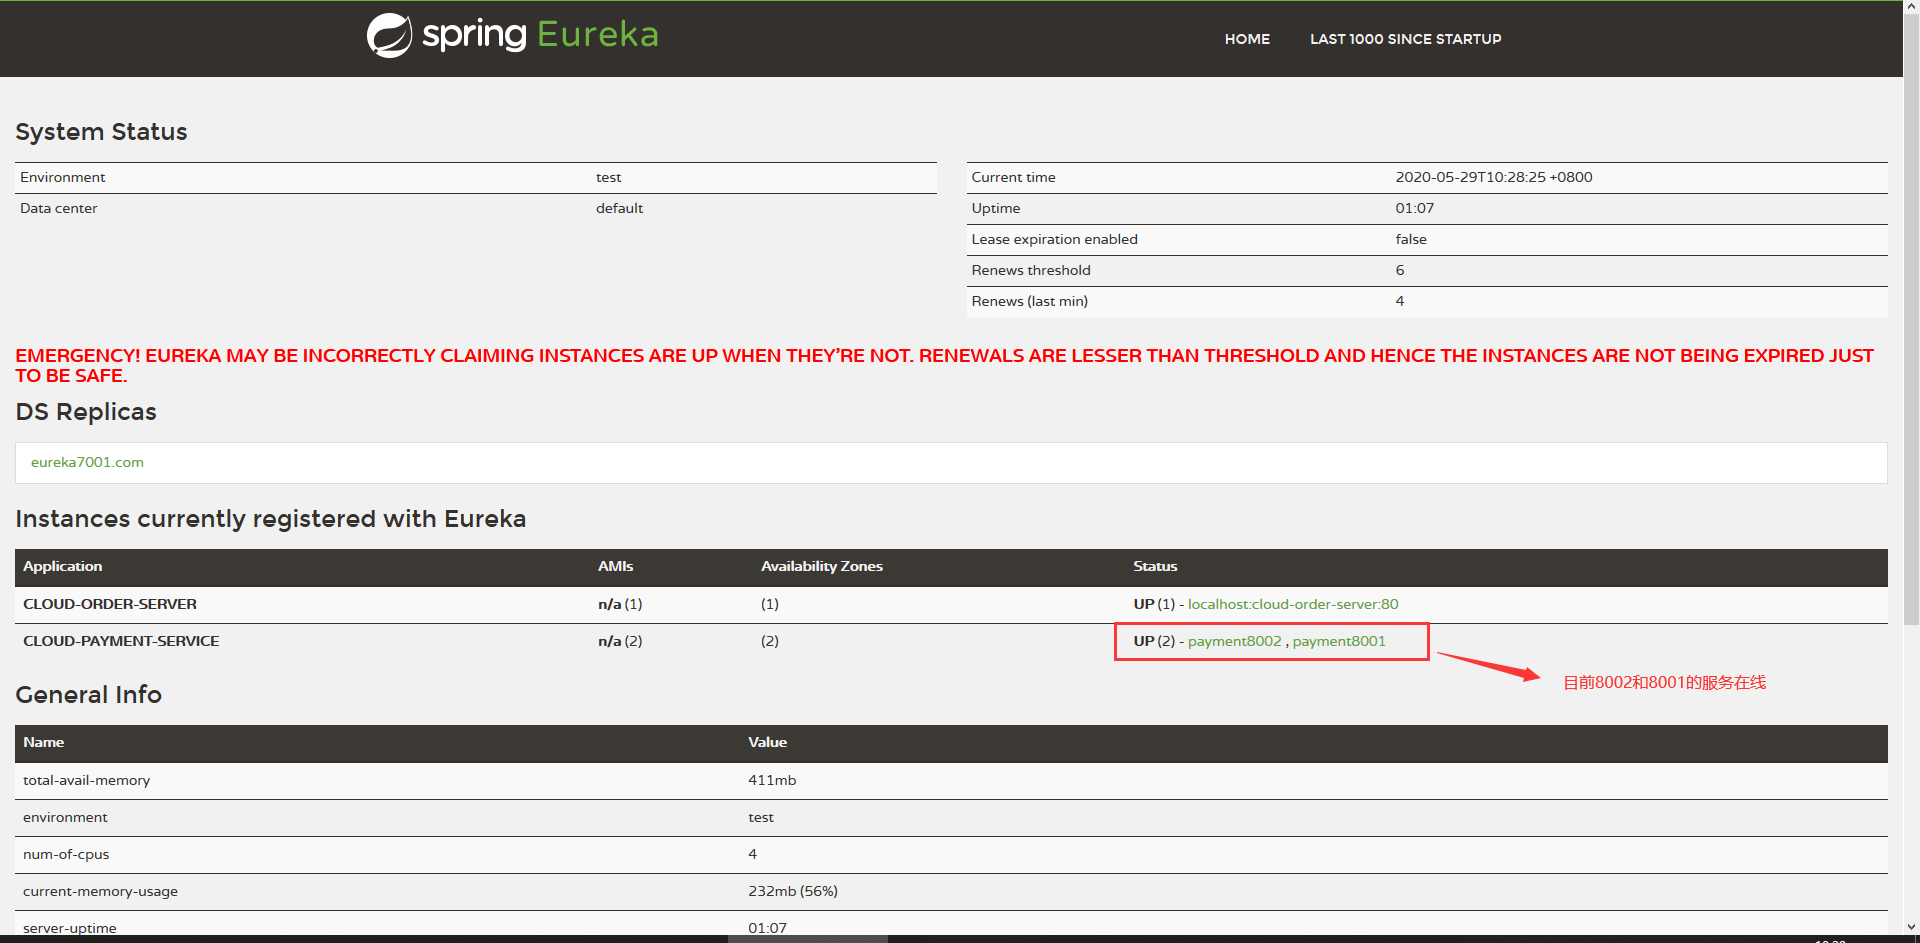The image size is (1920, 943).
Task: Click the n/a (2) AMIs cell
Action: 620,641
